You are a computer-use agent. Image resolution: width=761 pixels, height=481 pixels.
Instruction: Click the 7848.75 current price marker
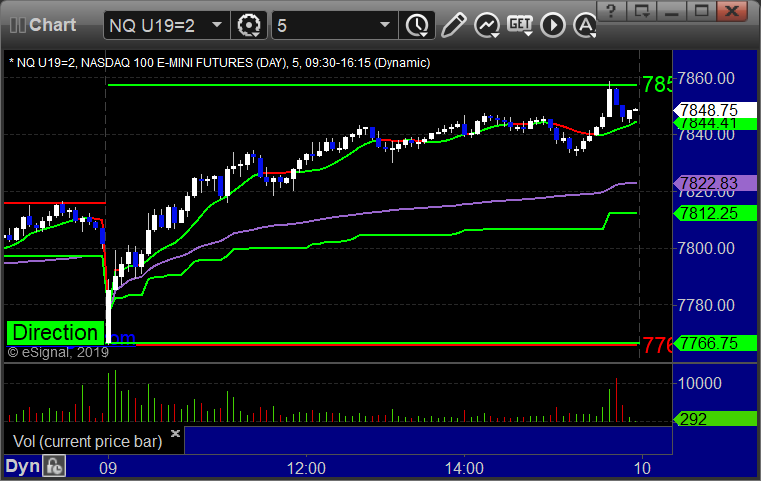714,110
